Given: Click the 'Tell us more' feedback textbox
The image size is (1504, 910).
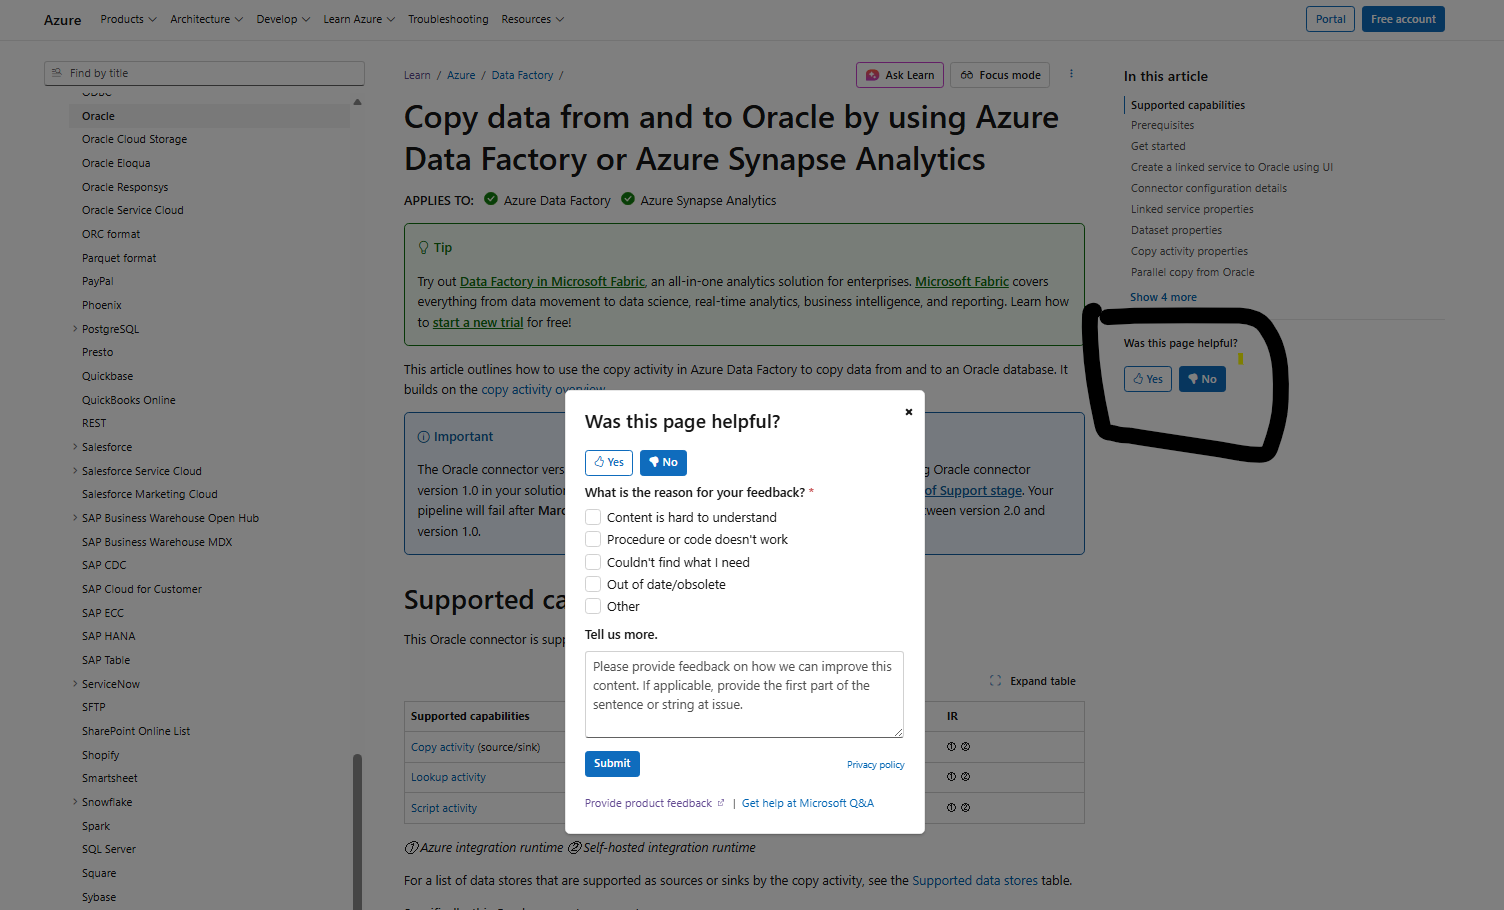Looking at the screenshot, I should pyautogui.click(x=744, y=694).
